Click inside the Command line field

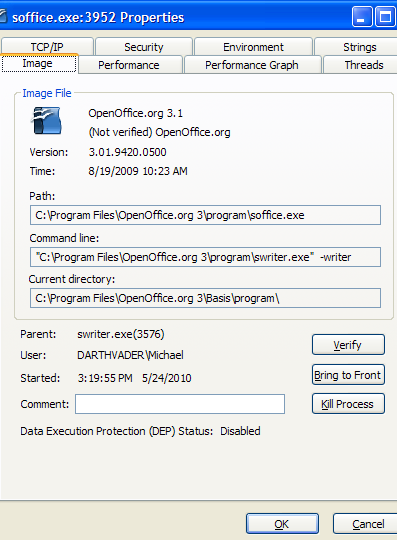point(205,257)
